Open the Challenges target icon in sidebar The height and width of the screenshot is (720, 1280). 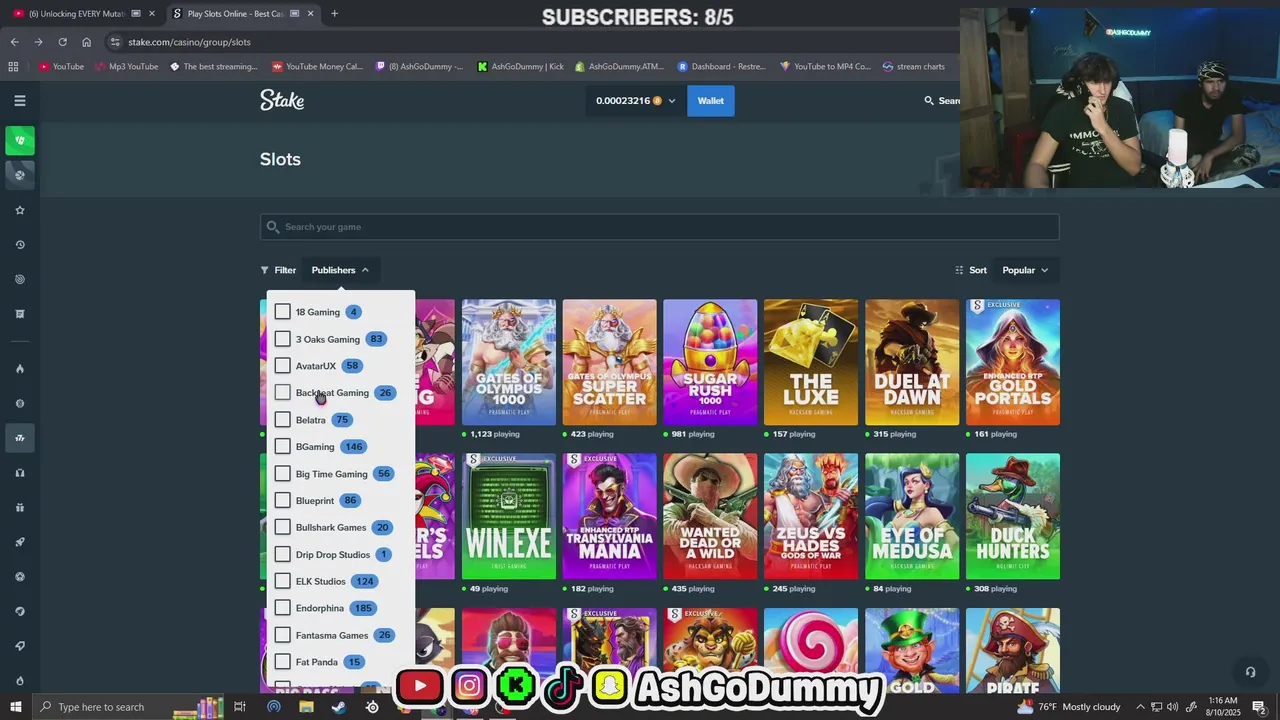point(20,279)
